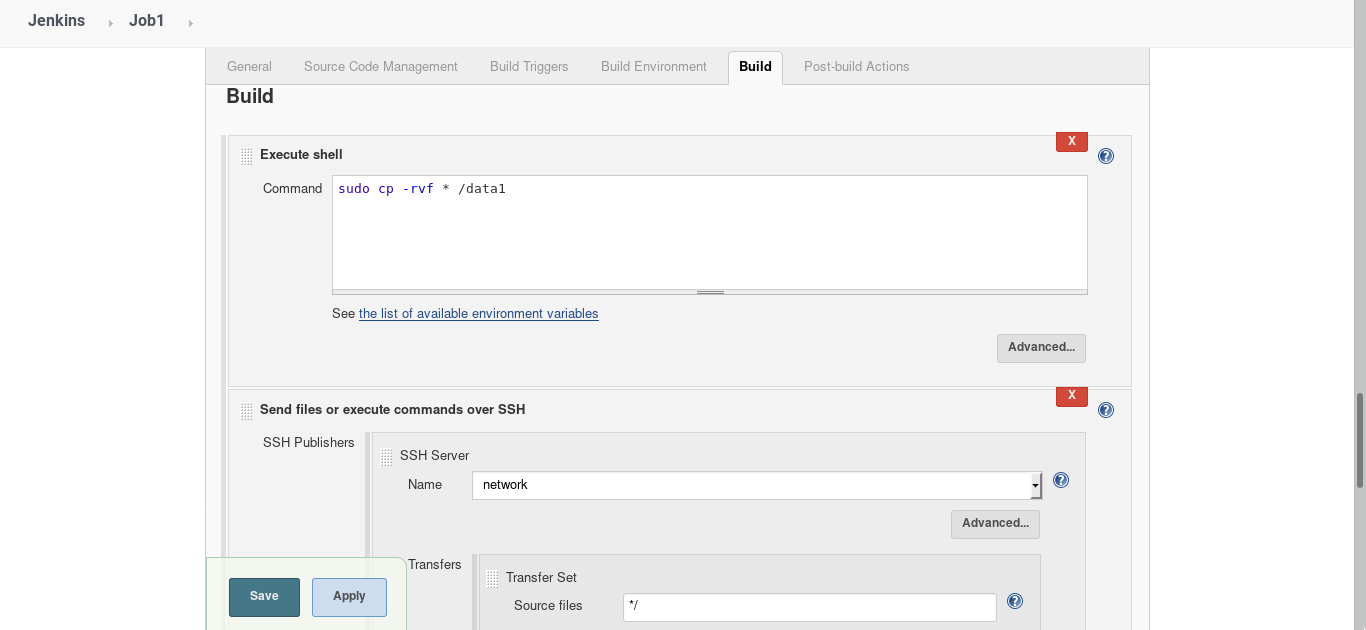1366x630 pixels.
Task: Click the Job1 breadcrumb item
Action: [146, 20]
